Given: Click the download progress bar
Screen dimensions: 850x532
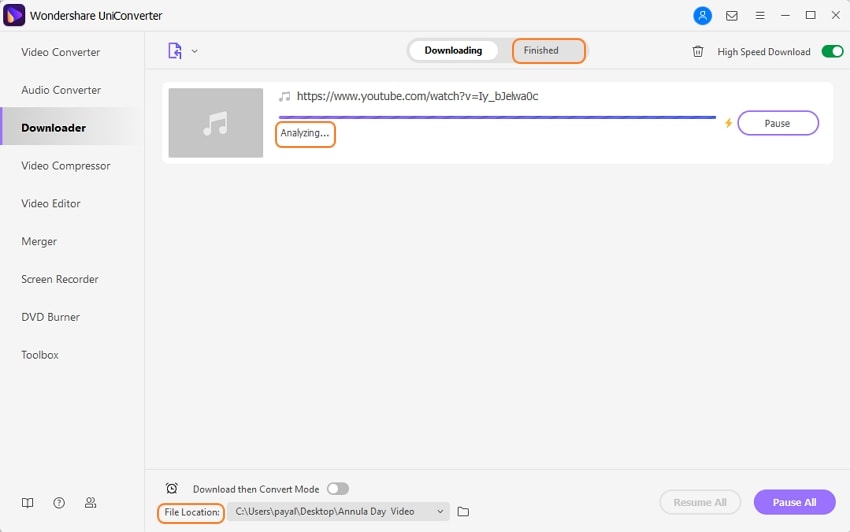Looking at the screenshot, I should pos(497,117).
